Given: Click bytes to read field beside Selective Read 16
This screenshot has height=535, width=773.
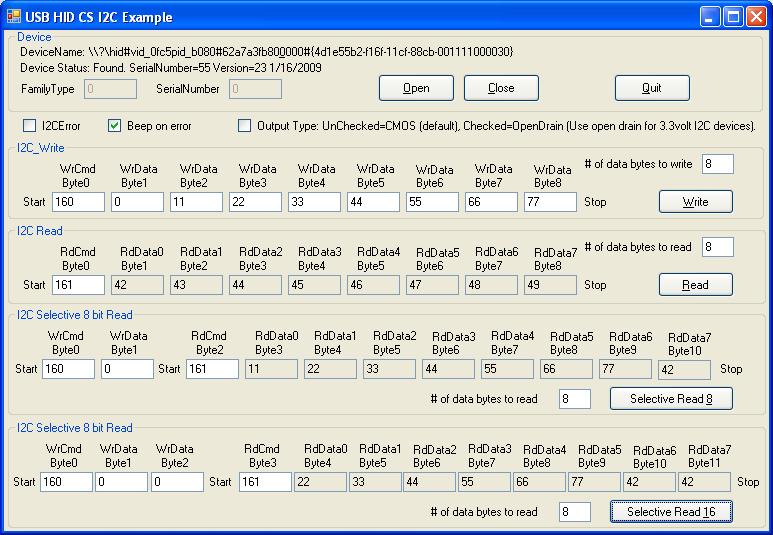Looking at the screenshot, I should click(x=575, y=512).
